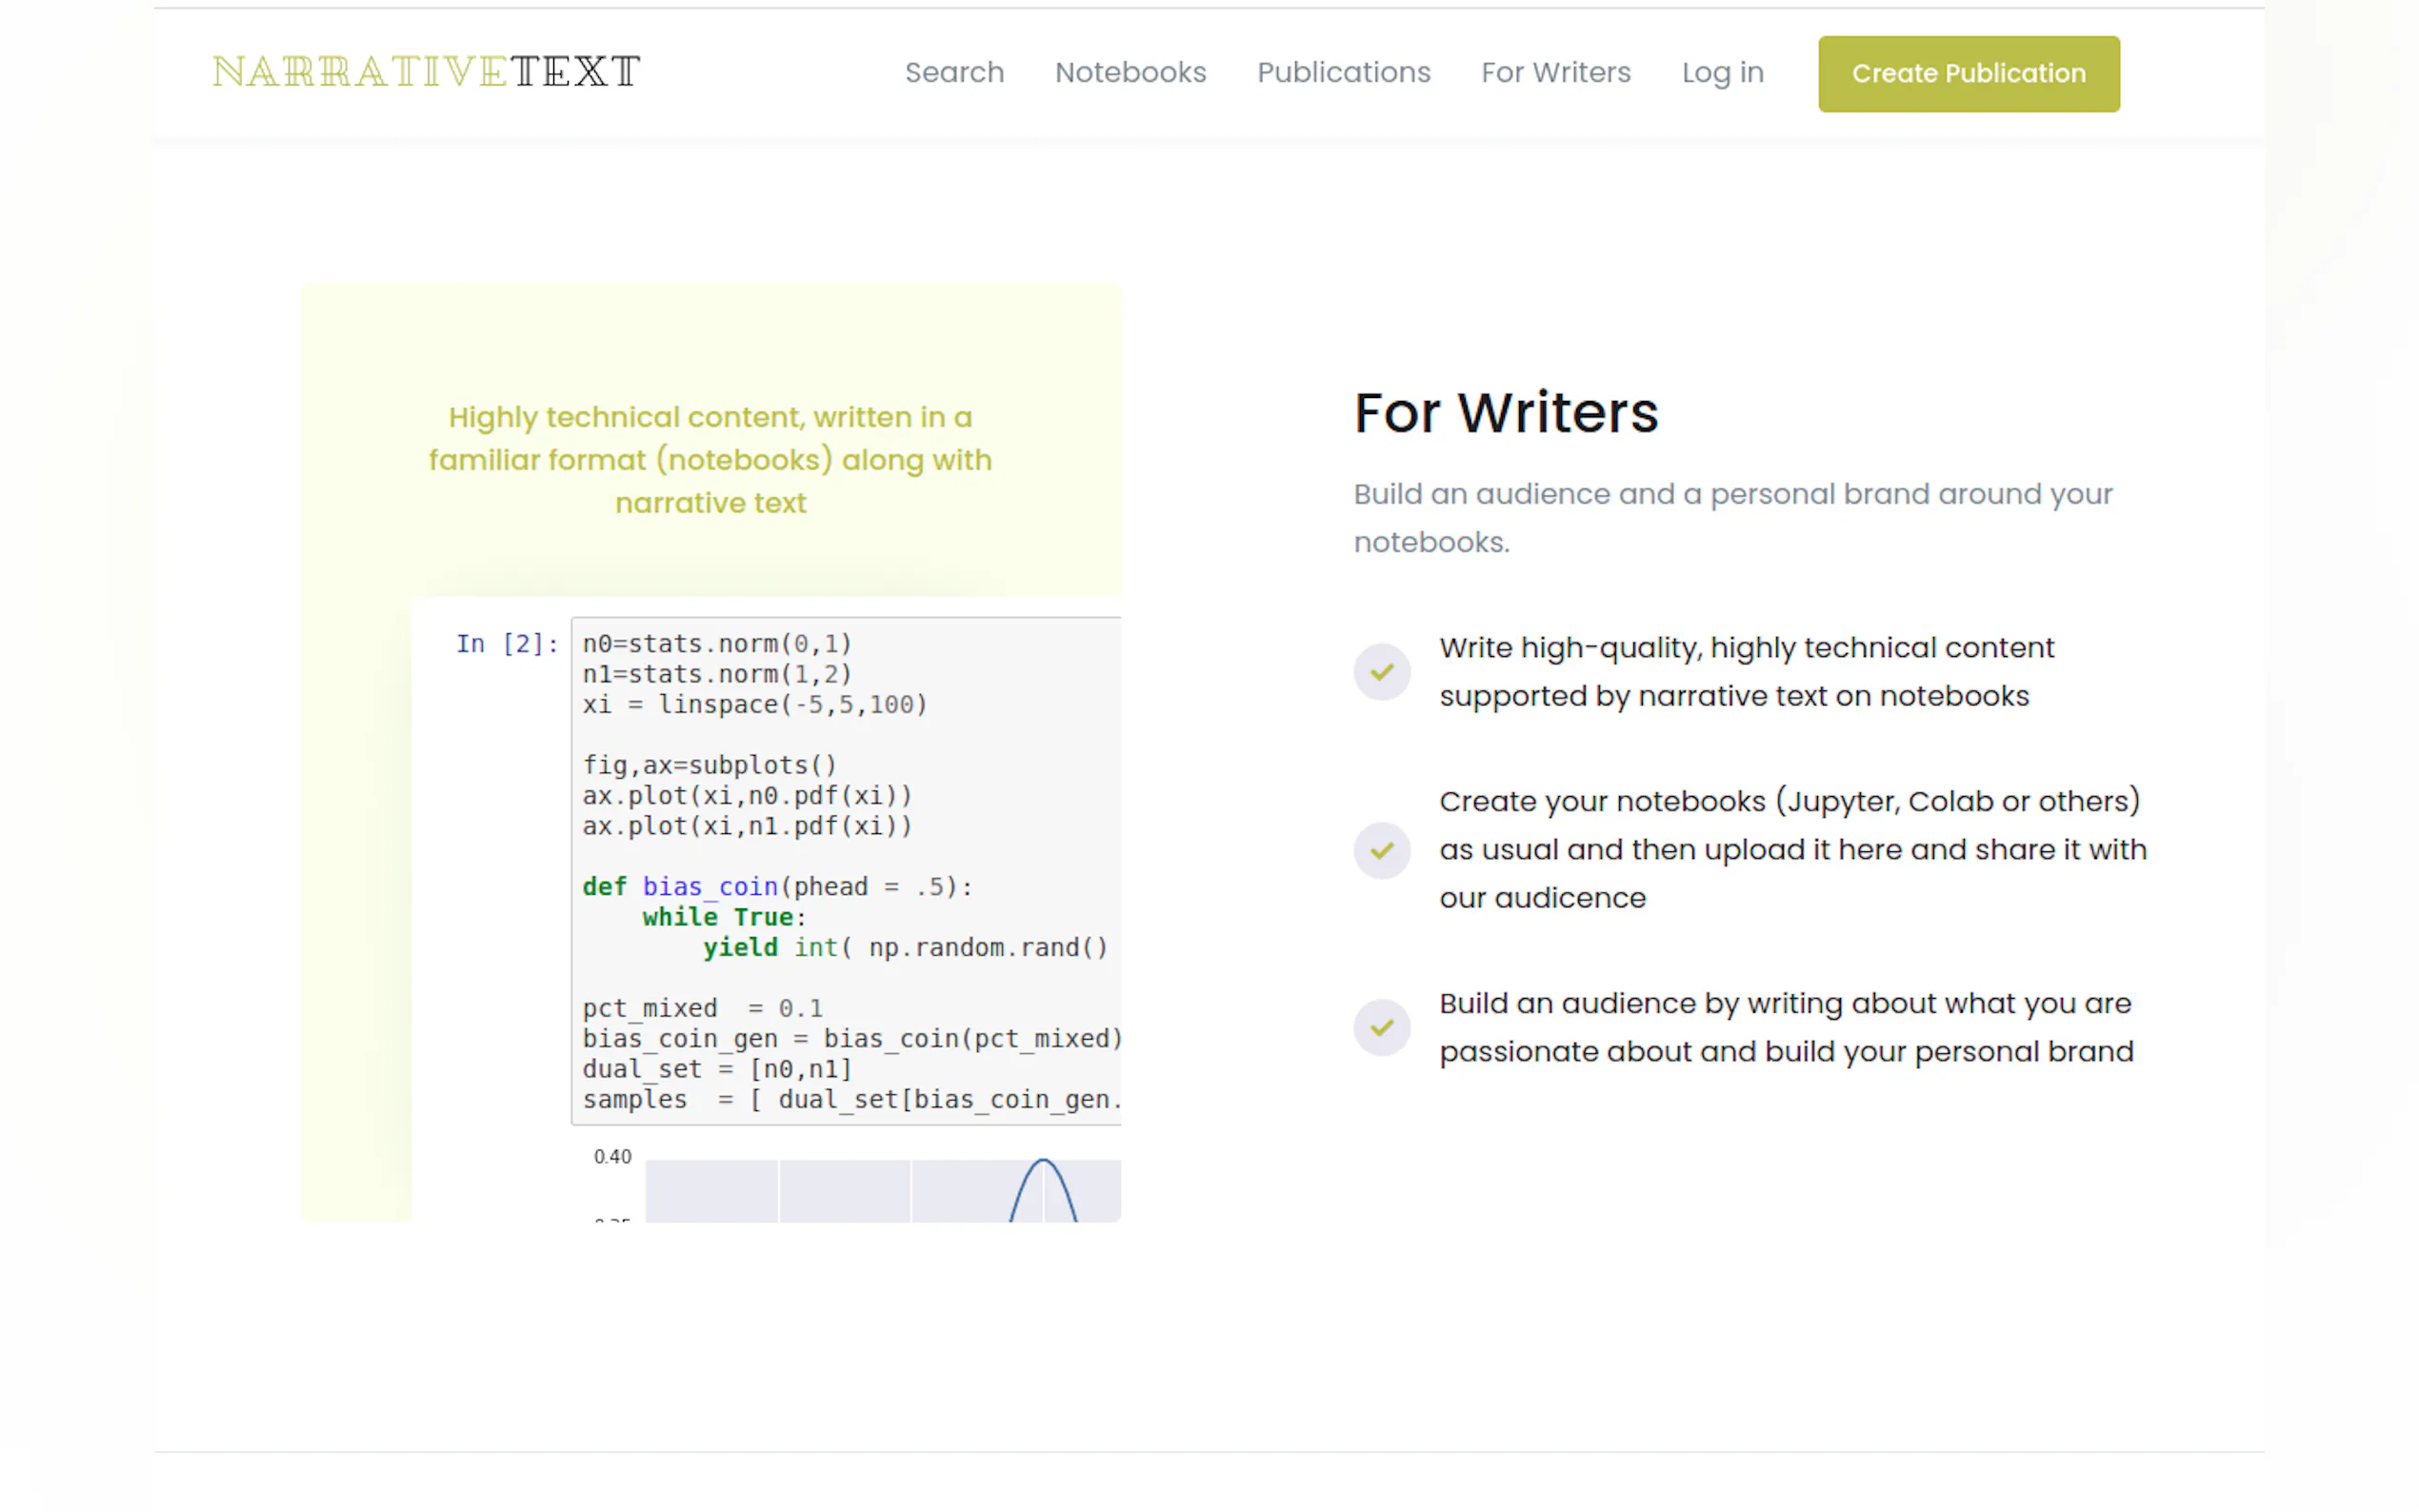Click the Log in link

[1722, 73]
